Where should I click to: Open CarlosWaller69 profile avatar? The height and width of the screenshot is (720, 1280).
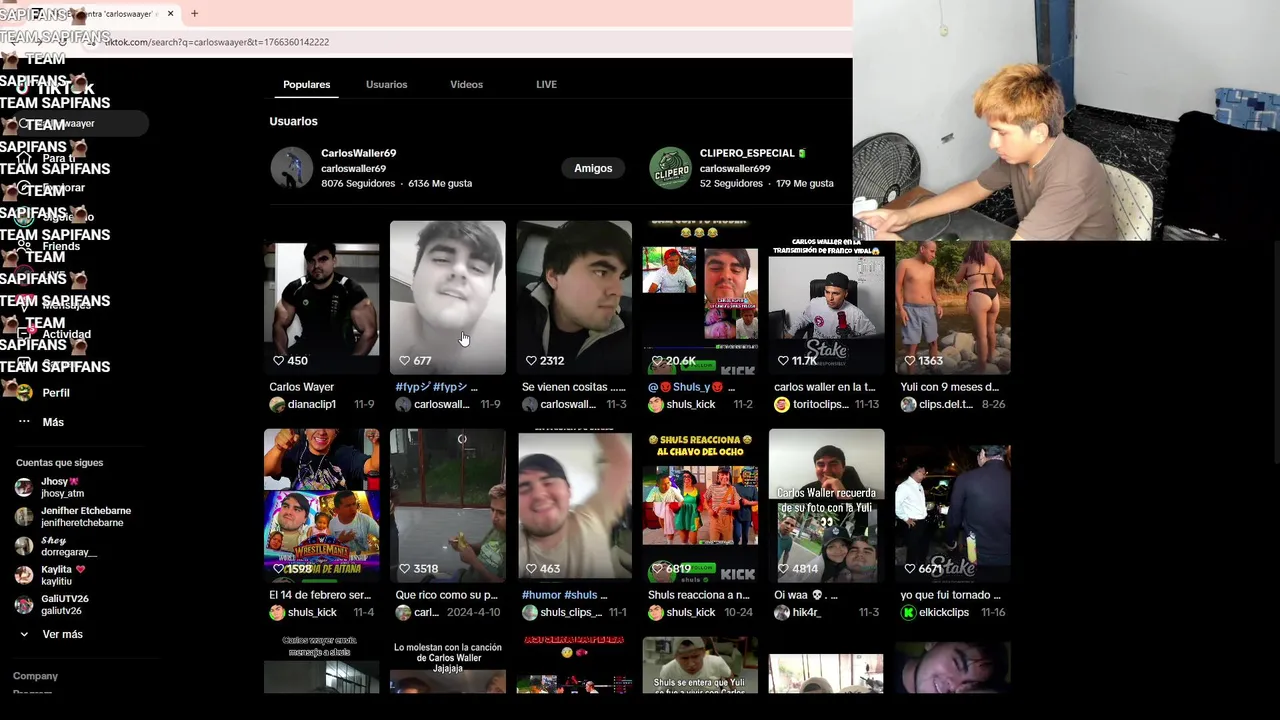pyautogui.click(x=292, y=168)
